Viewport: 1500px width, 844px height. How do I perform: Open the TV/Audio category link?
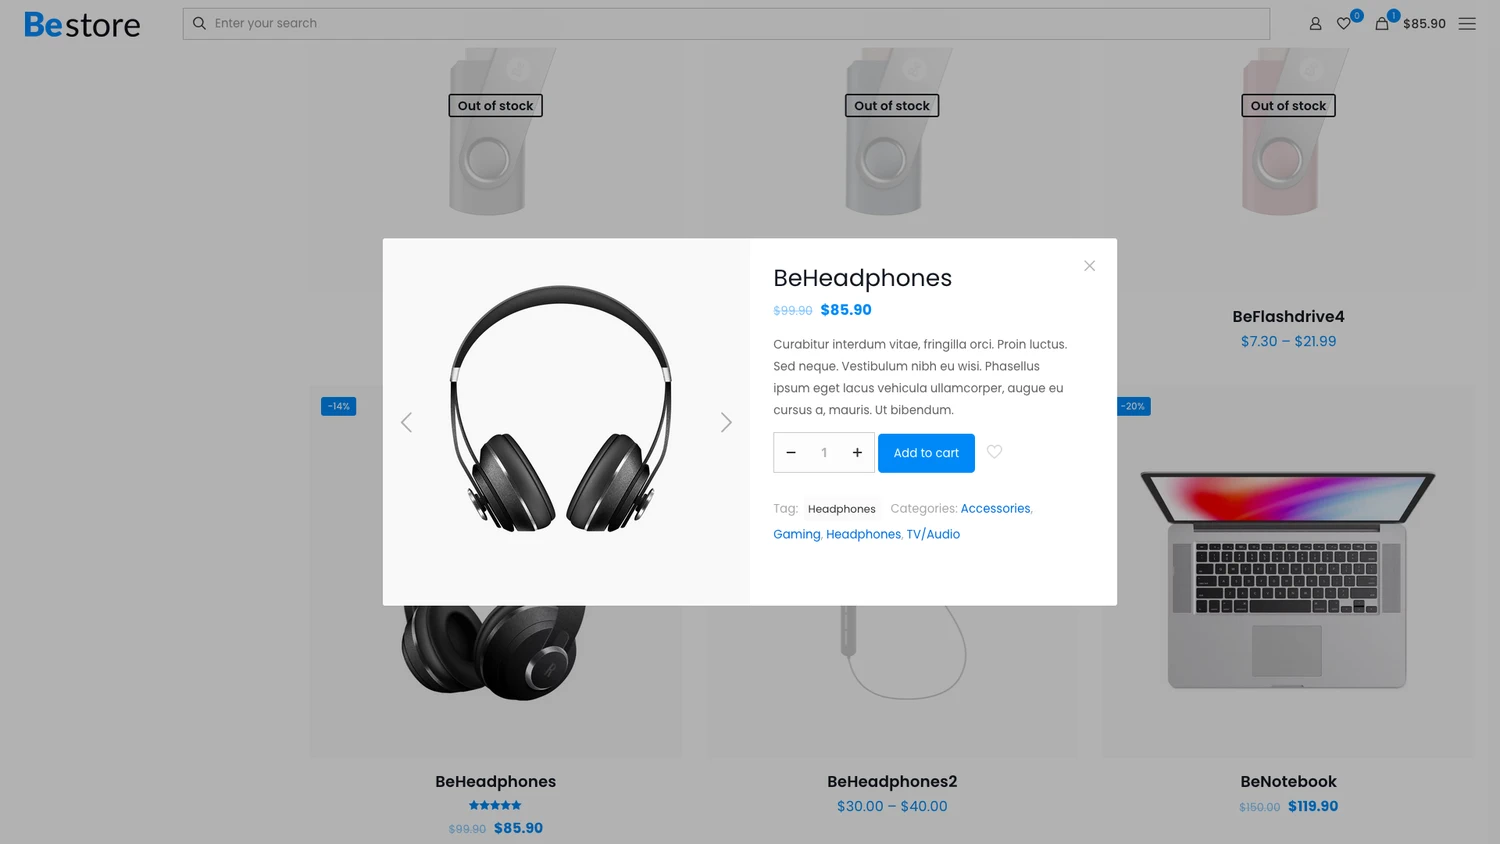[933, 534]
